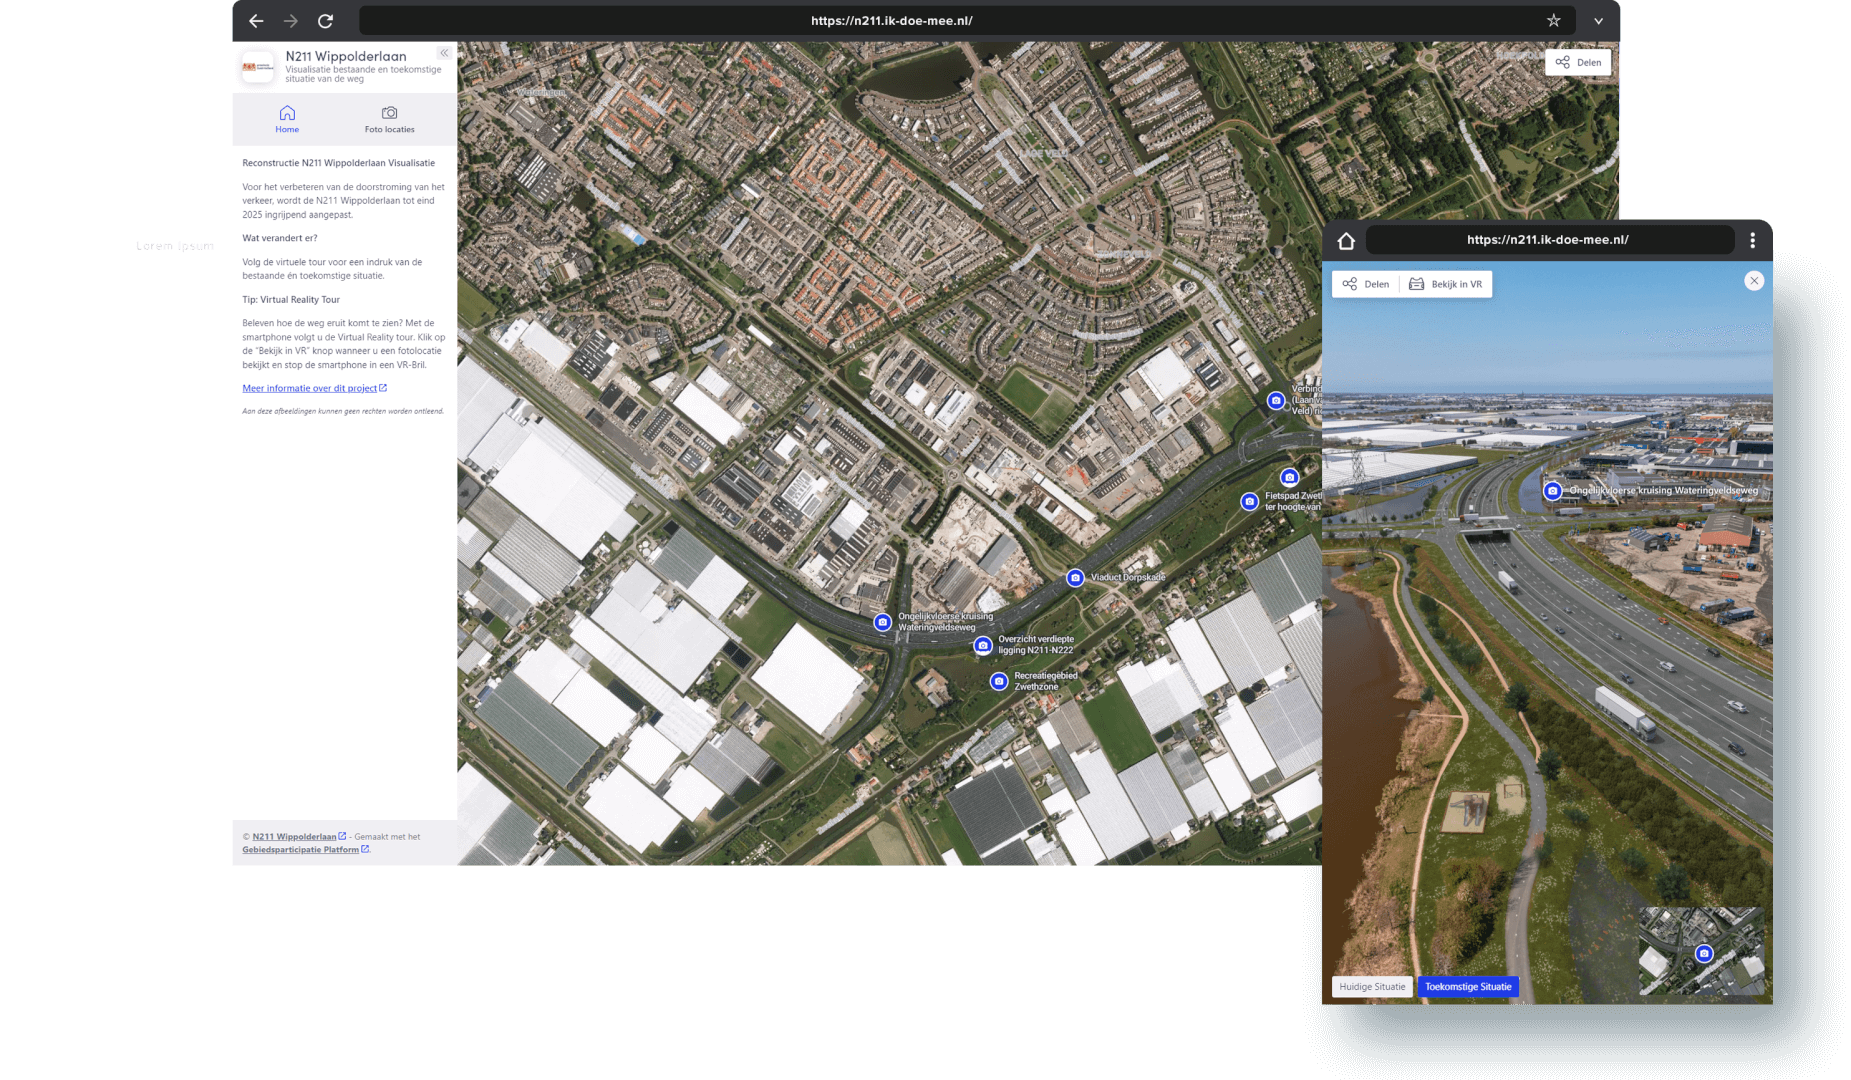
Task: Open Overzicht verdiepte ligging N211-N222 marker
Action: point(983,645)
